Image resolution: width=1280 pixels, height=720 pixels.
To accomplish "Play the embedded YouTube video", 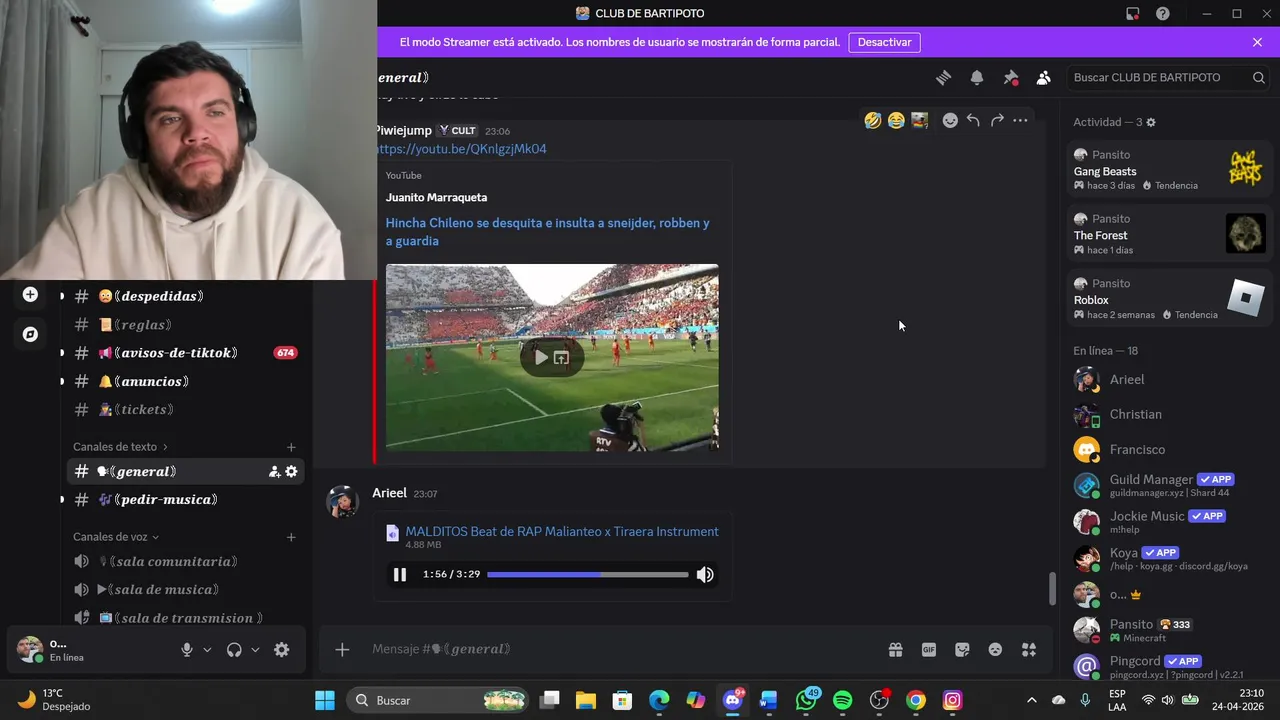I will pyautogui.click(x=541, y=357).
